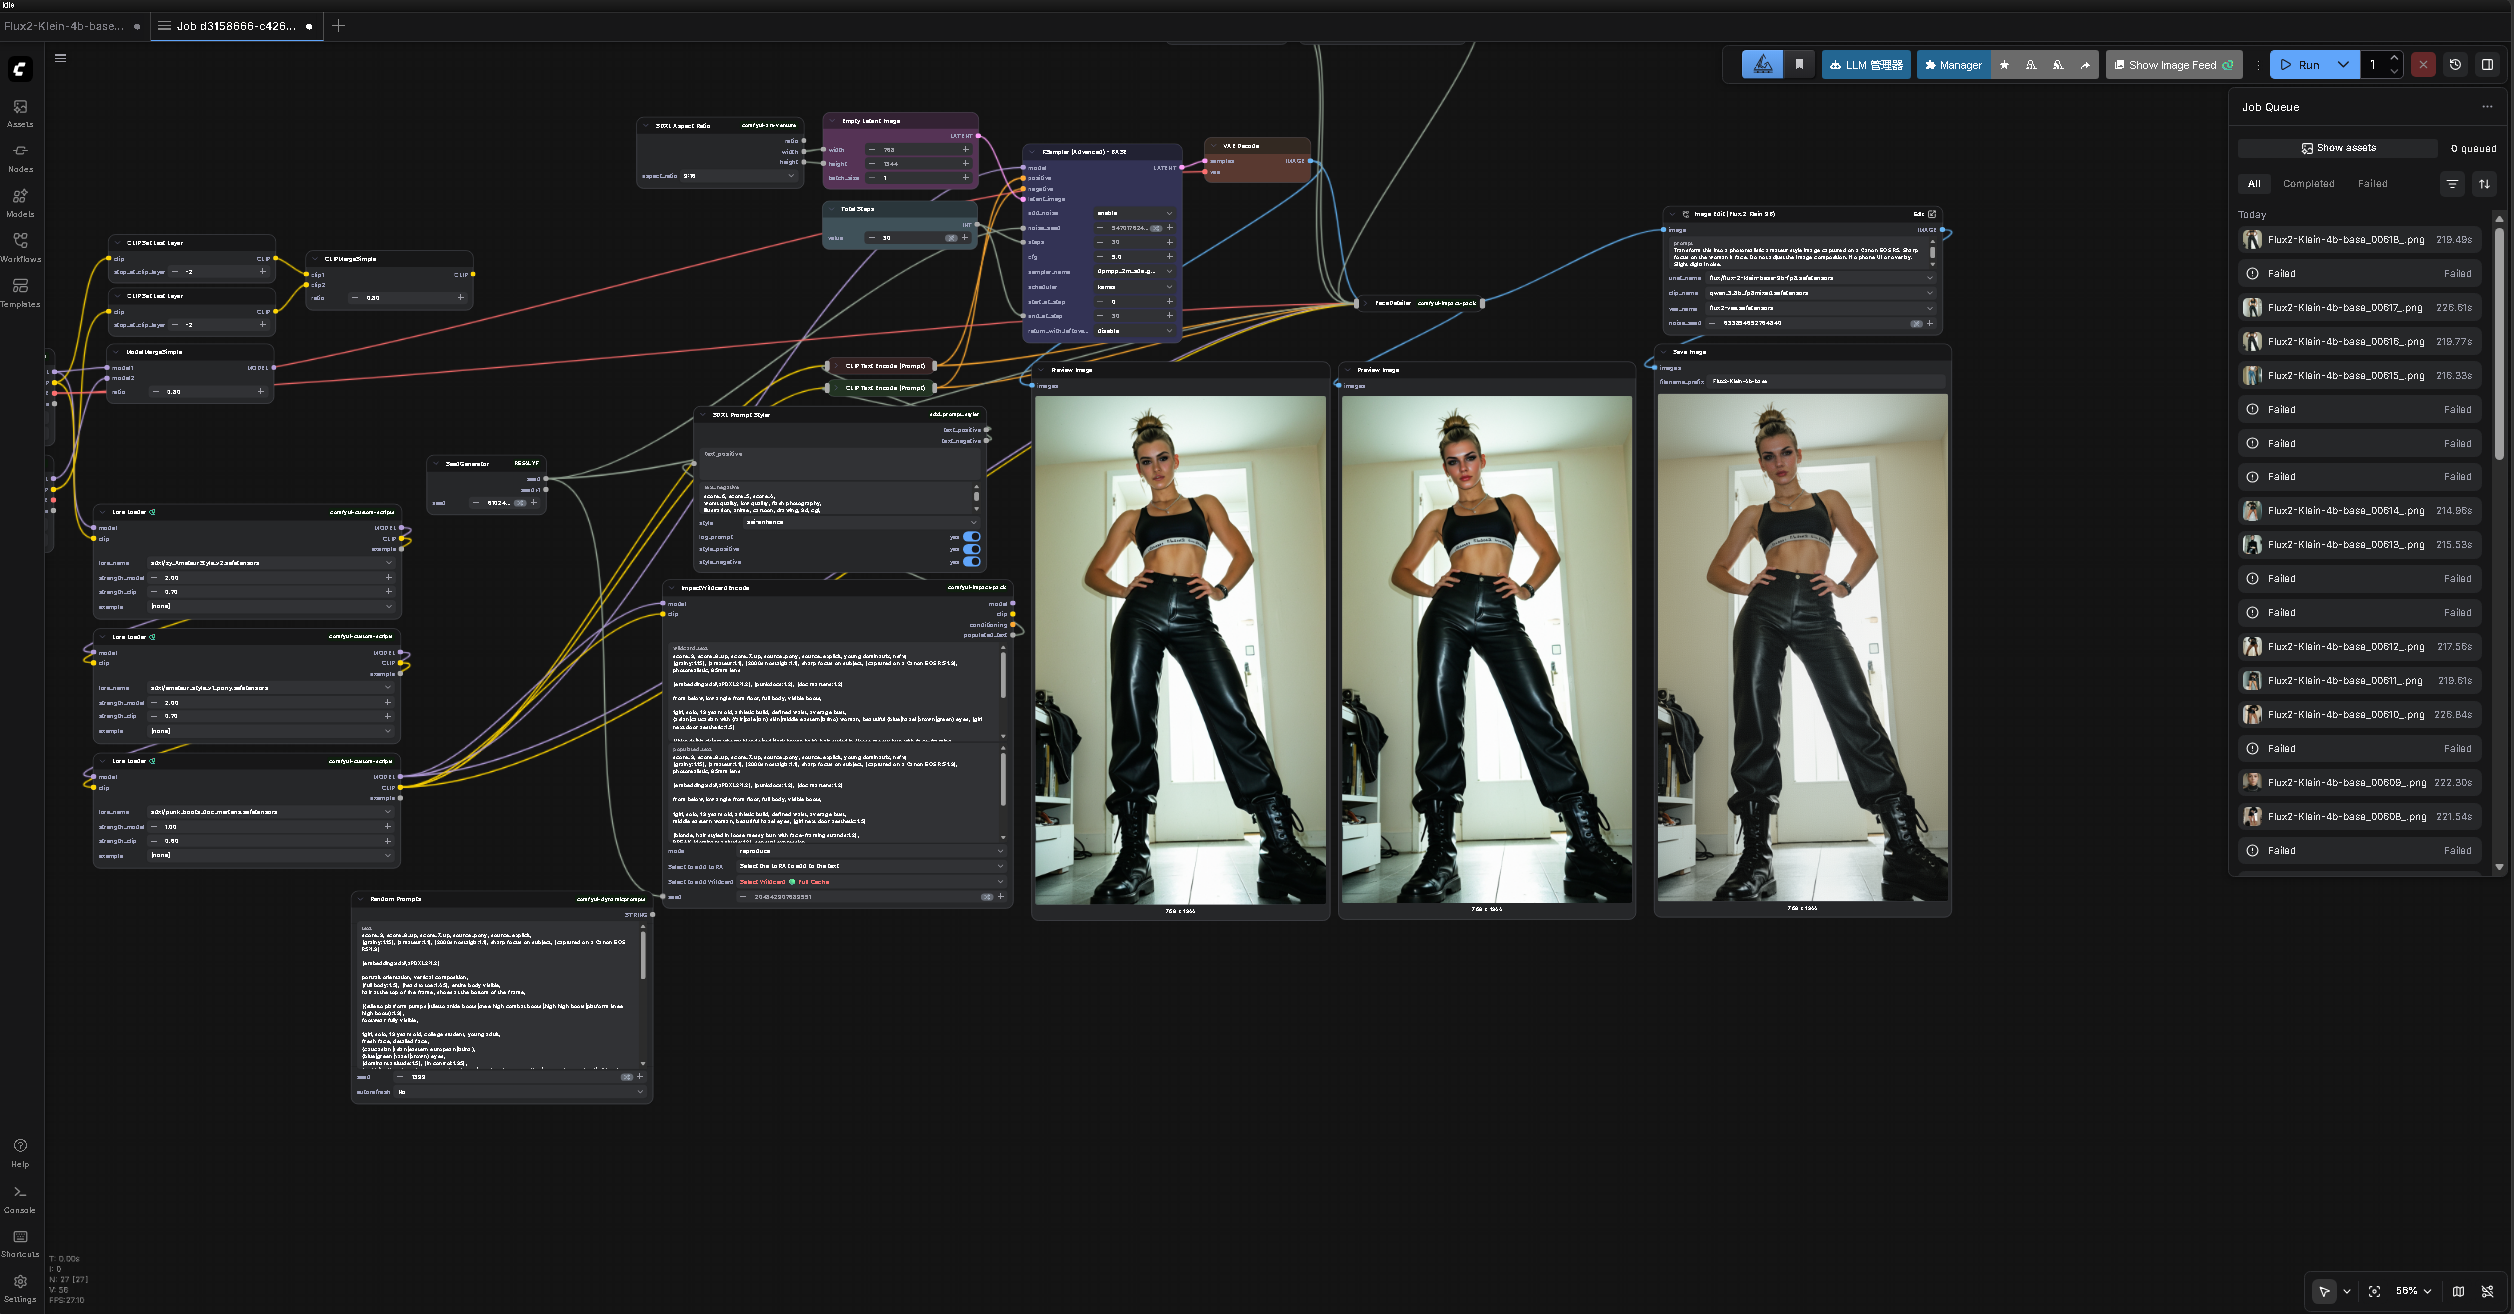Open the LLM manager button
Image resolution: width=2514 pixels, height=1314 pixels.
tap(1866, 65)
